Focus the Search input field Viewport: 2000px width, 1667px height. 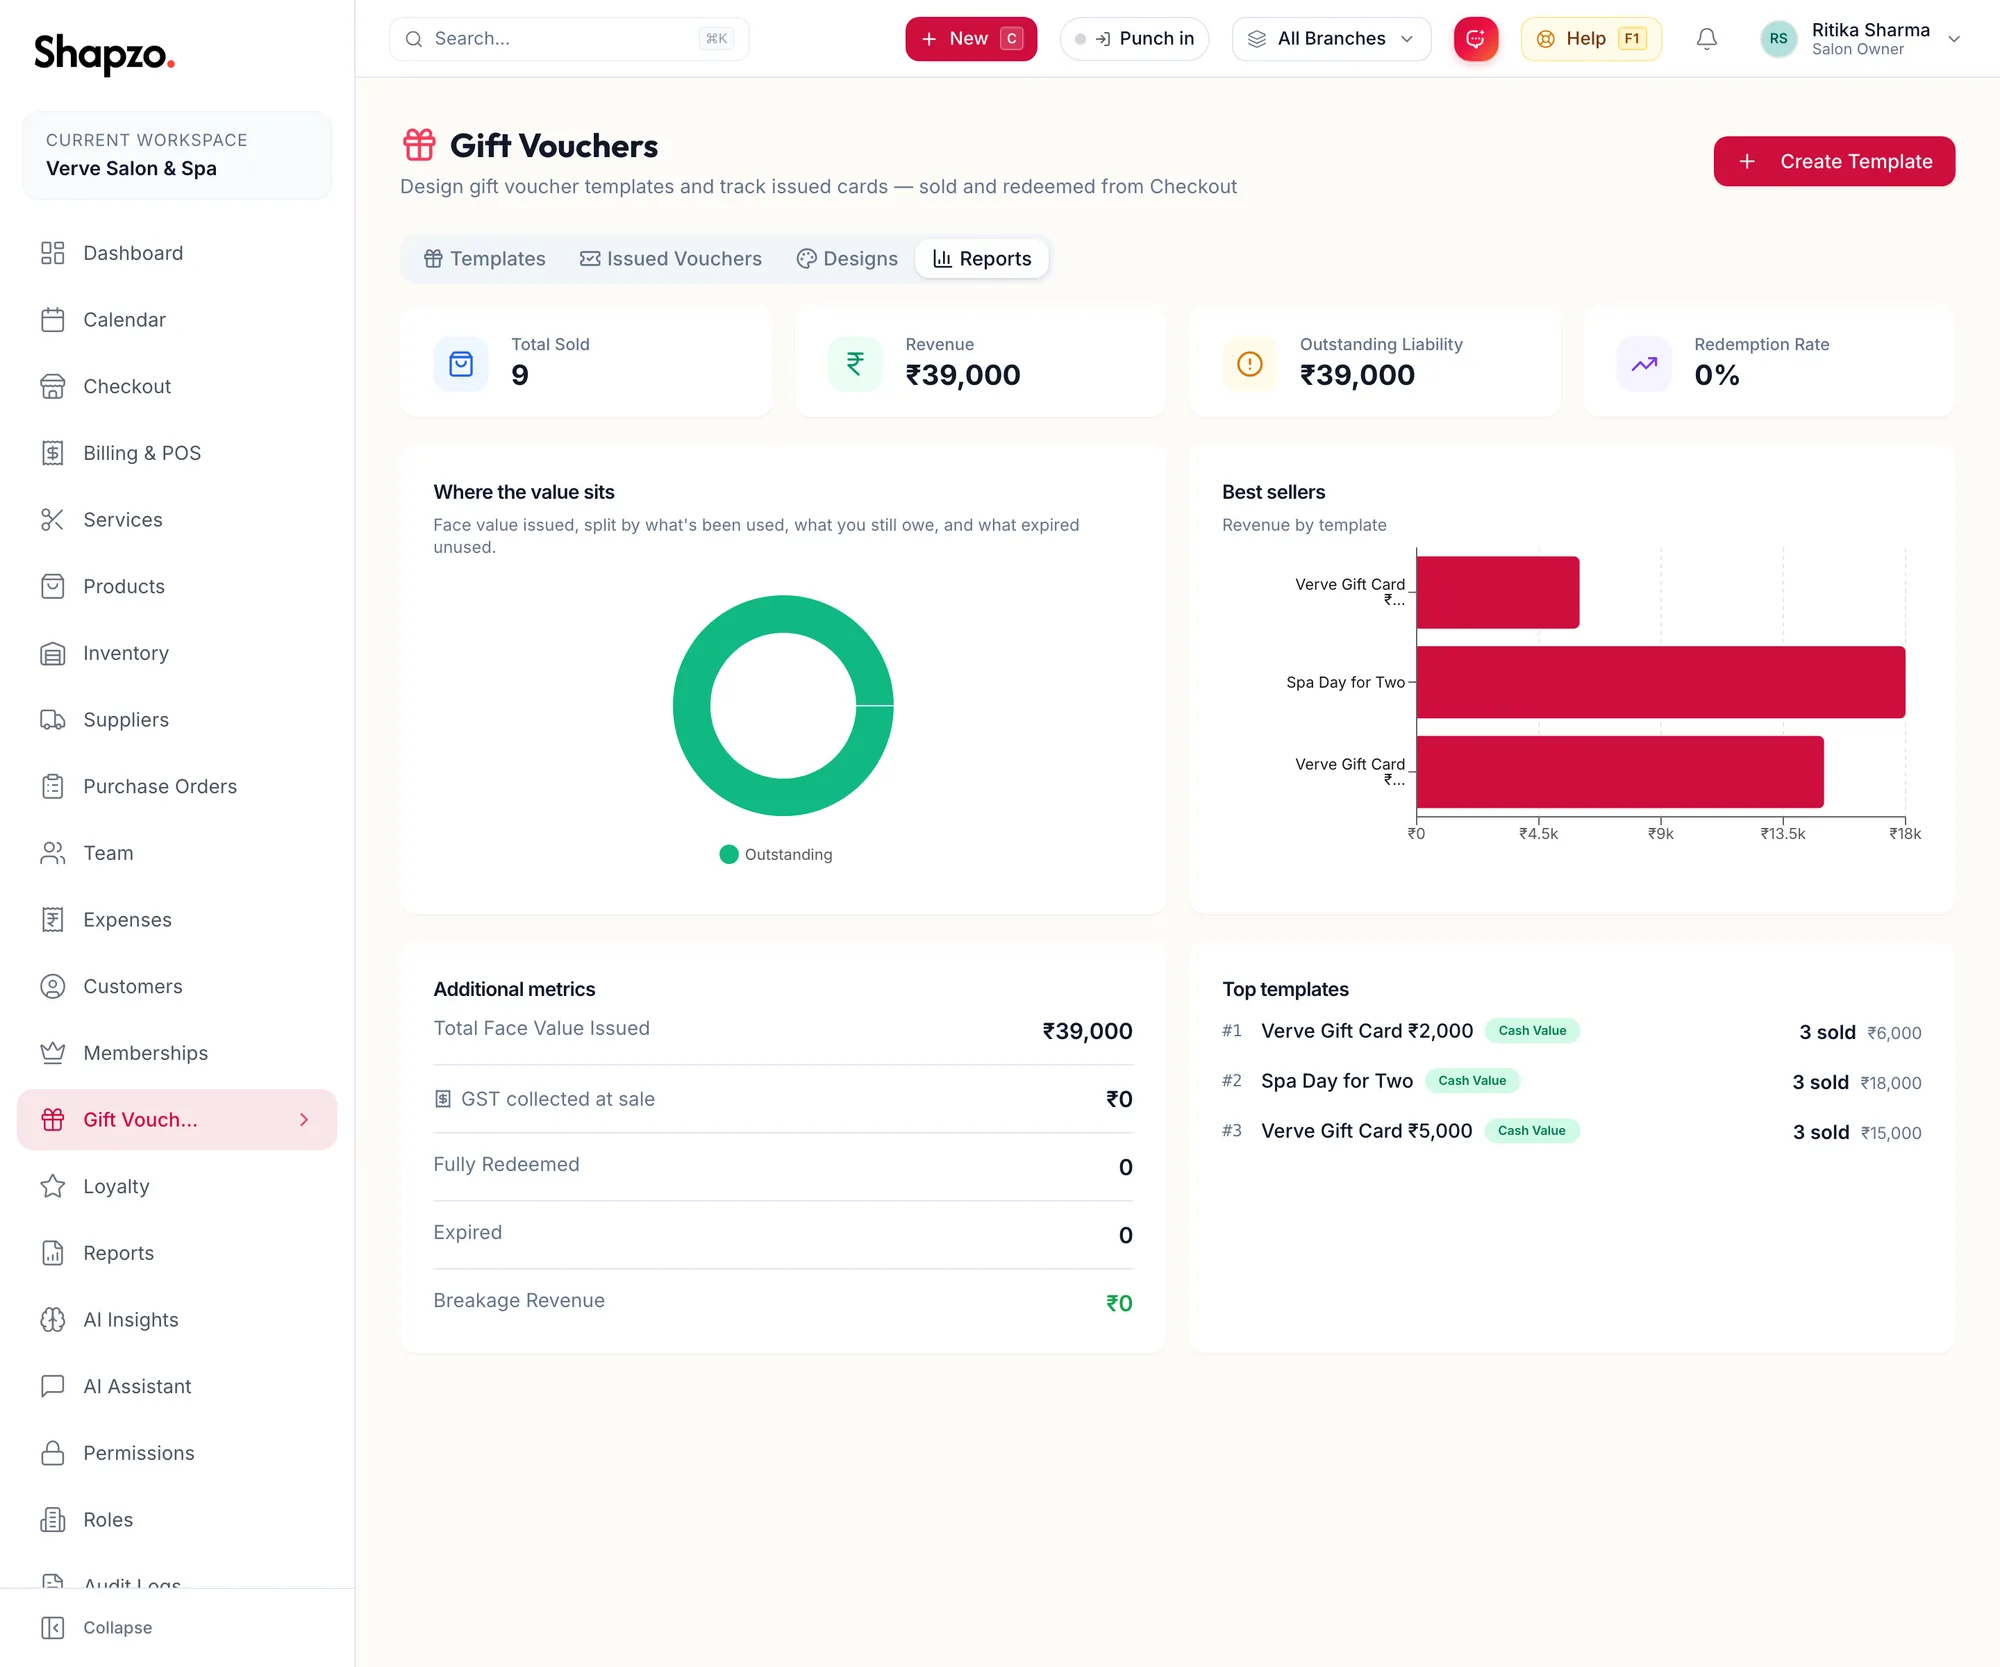[569, 39]
